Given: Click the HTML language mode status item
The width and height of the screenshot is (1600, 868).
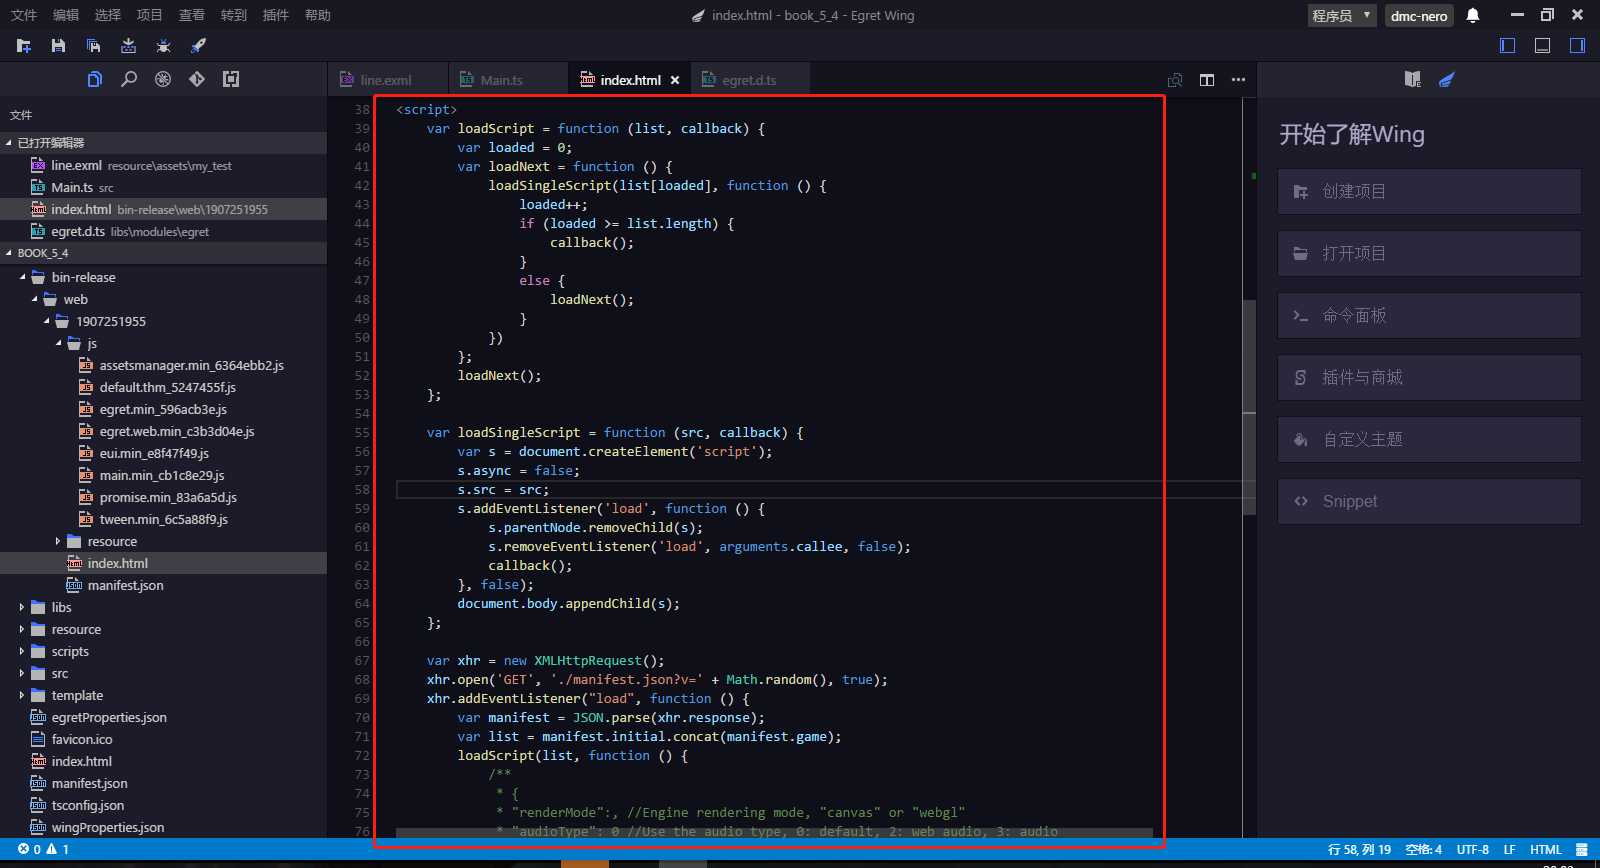Looking at the screenshot, I should [x=1545, y=849].
